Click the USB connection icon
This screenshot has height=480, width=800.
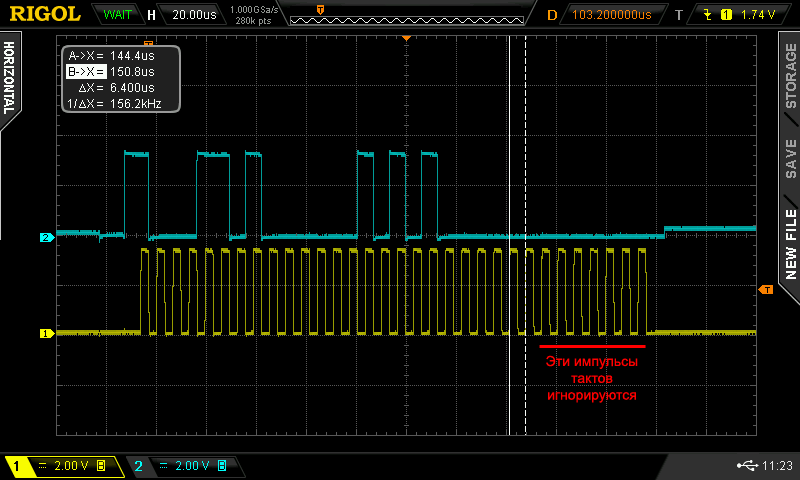[x=747, y=466]
